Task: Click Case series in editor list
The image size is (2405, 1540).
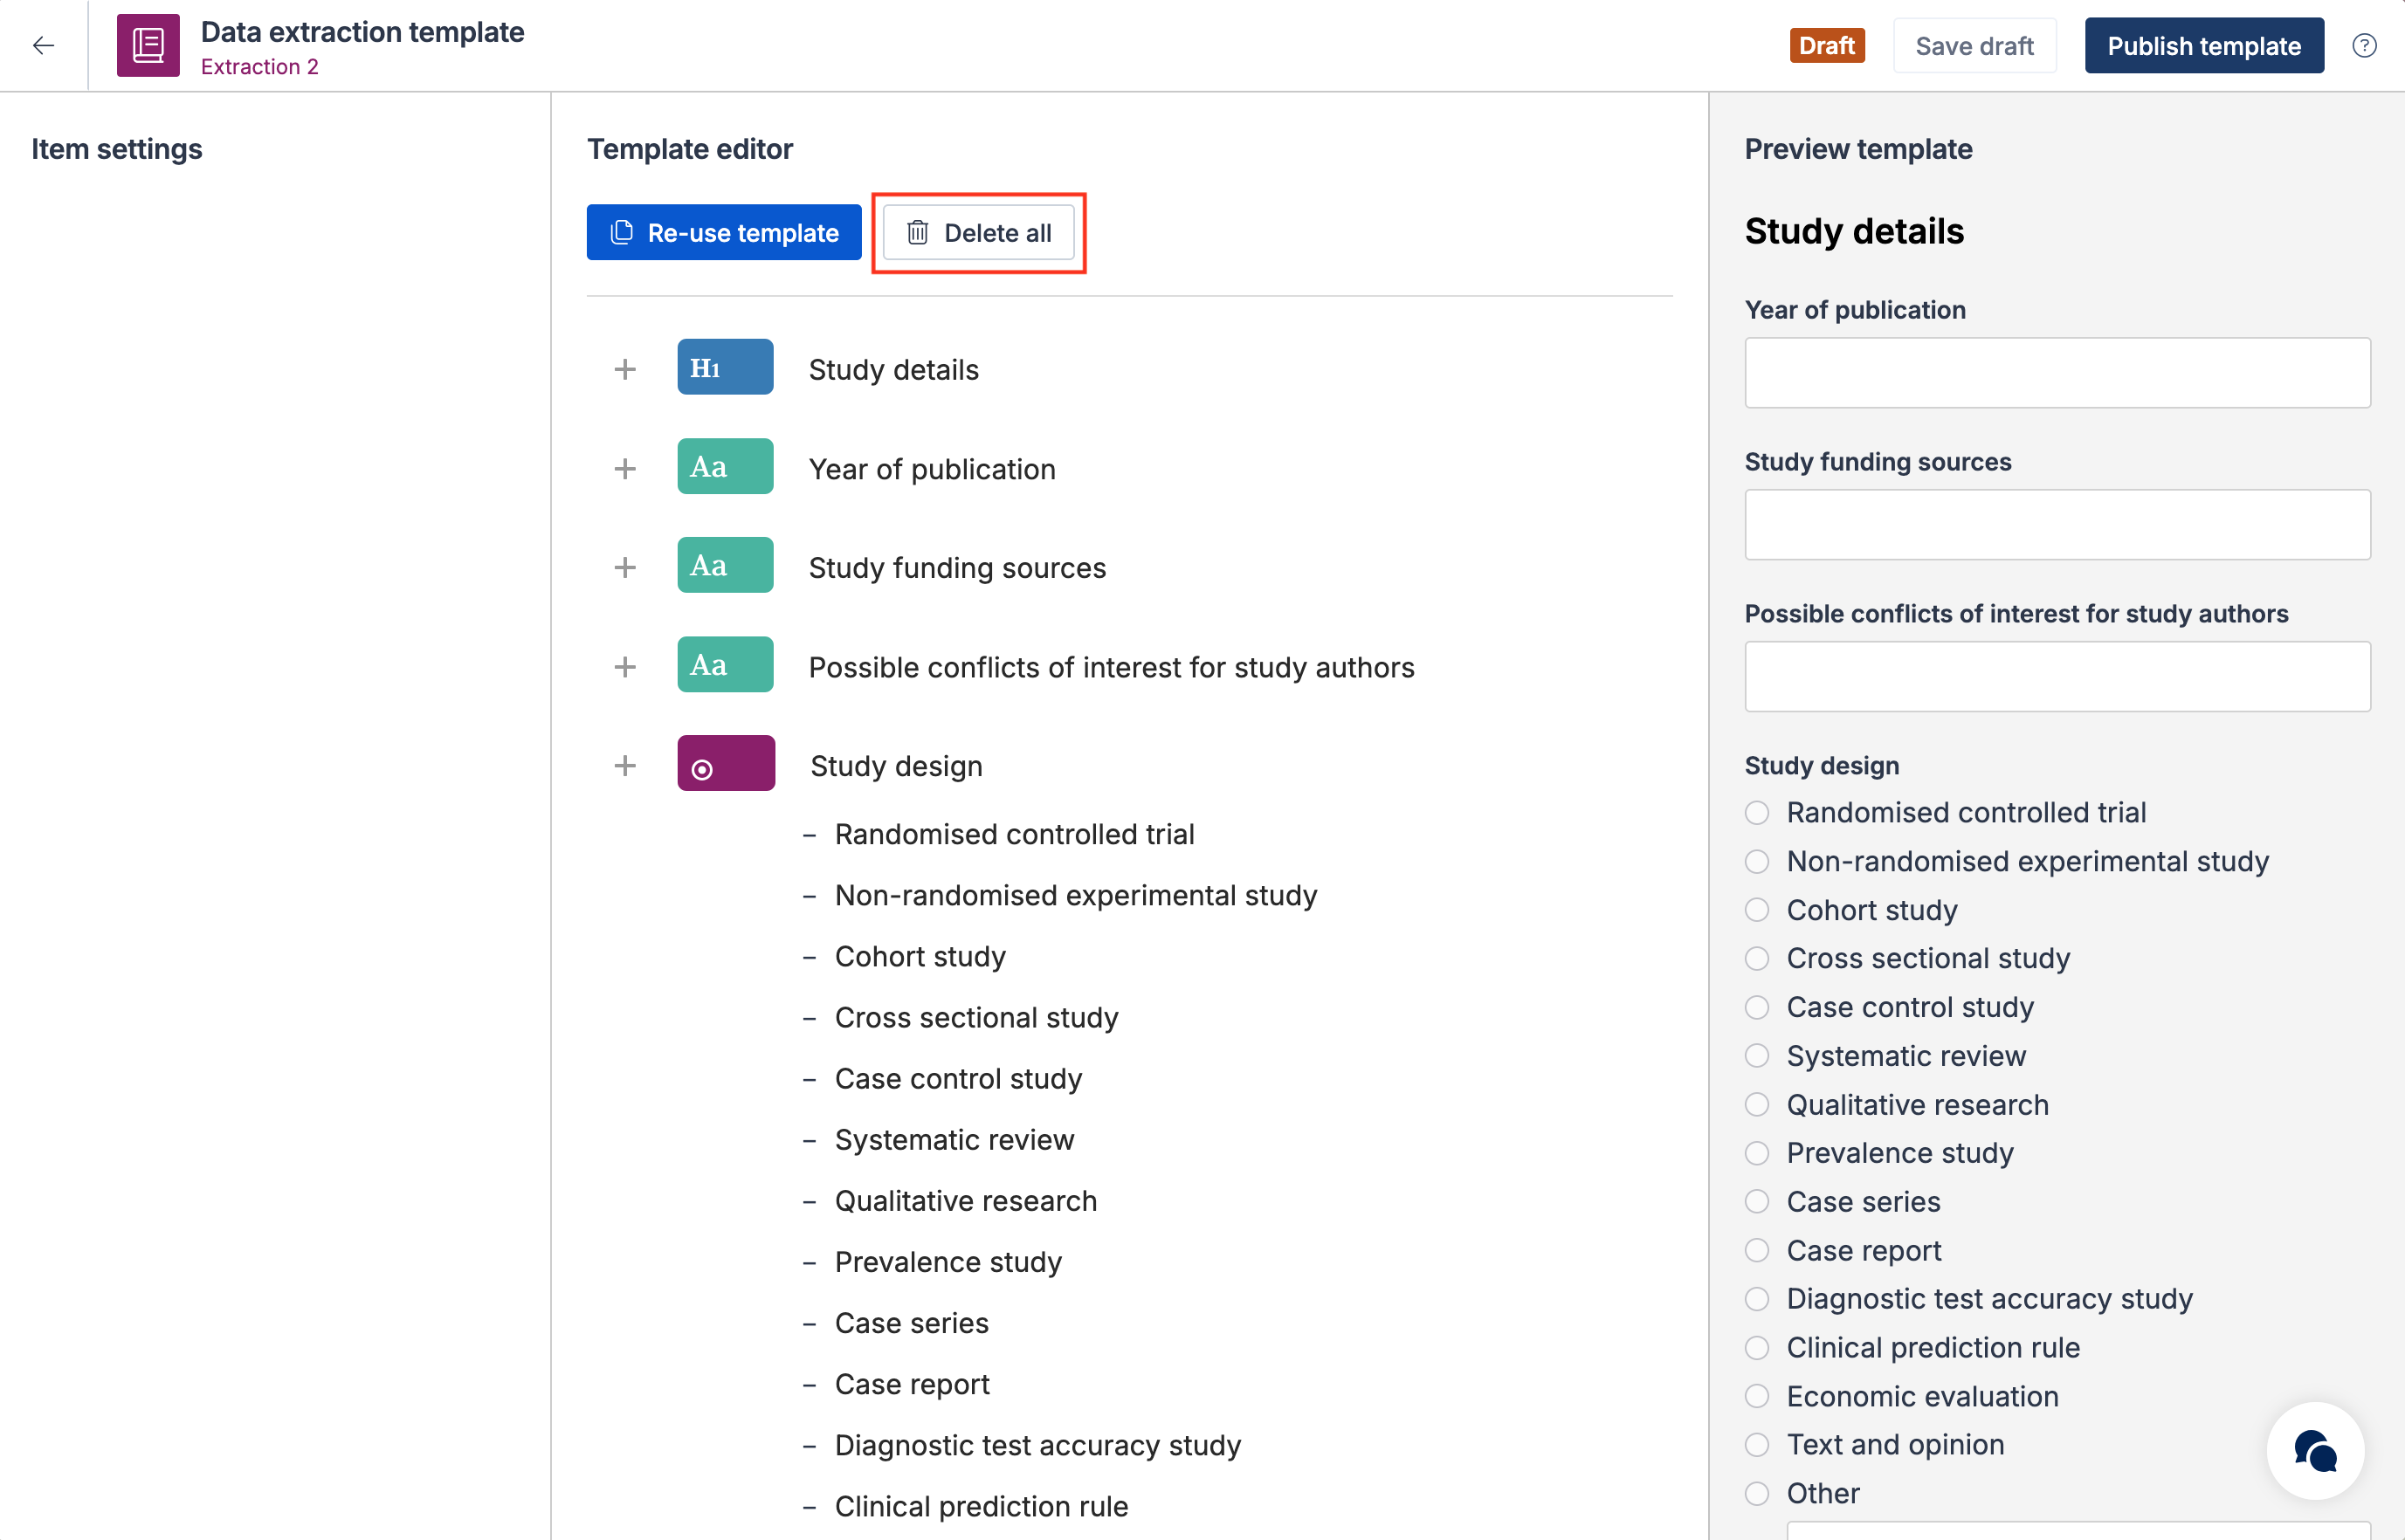Action: pos(911,1323)
